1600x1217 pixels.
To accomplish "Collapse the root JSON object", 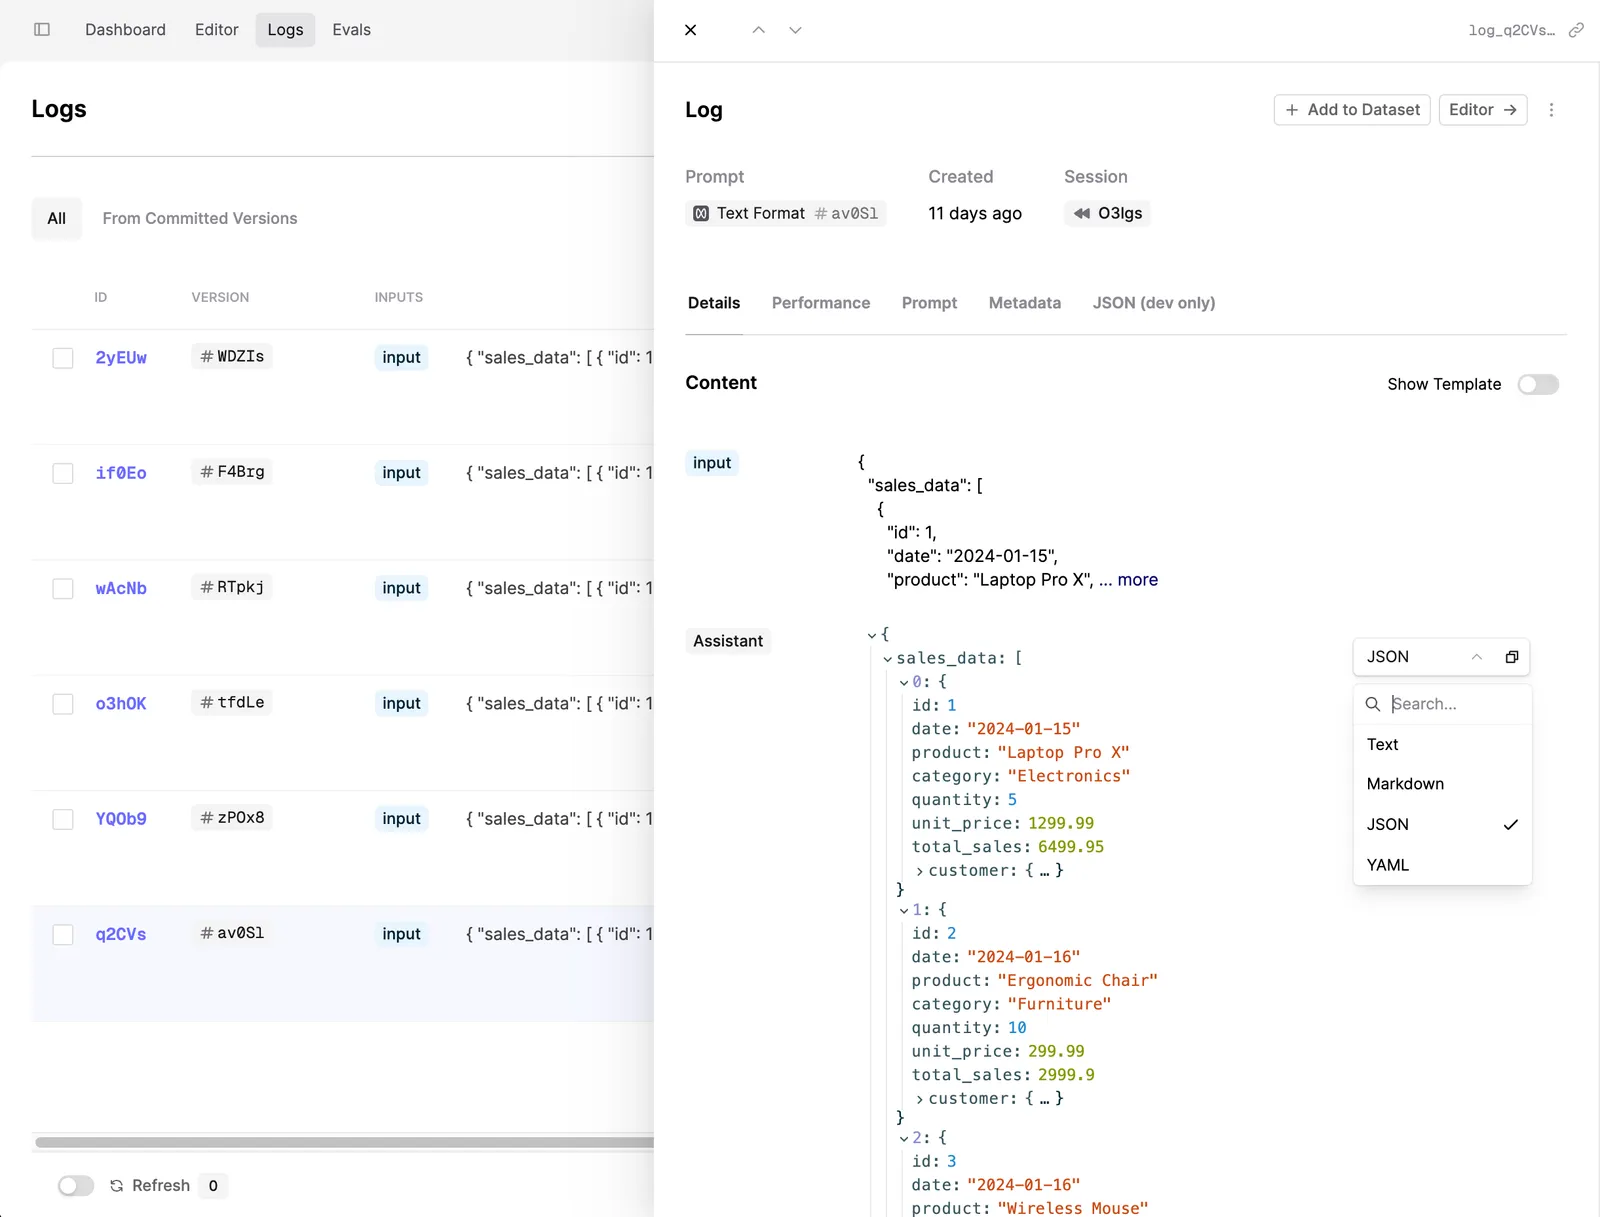I will 872,635.
